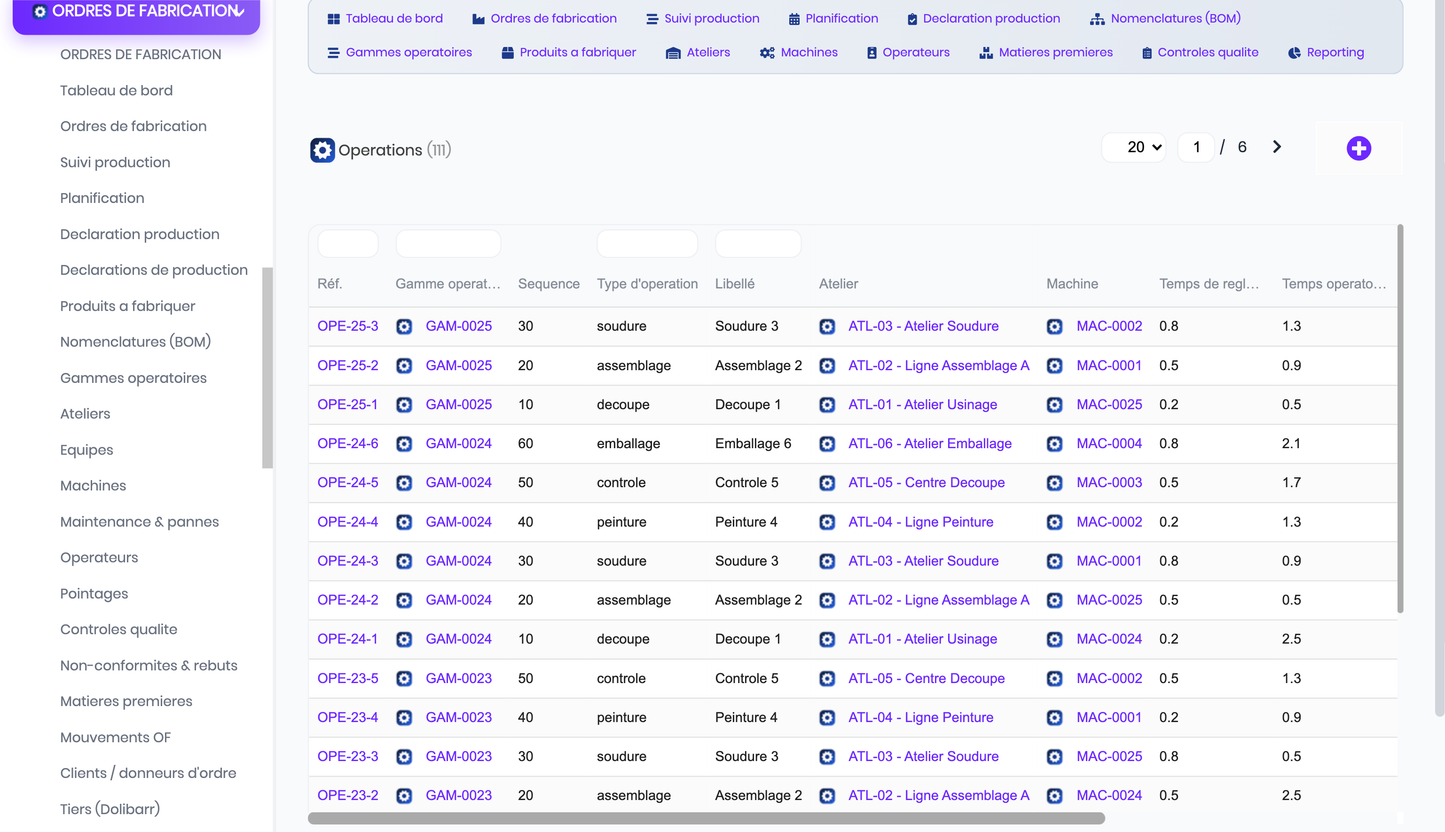Click the Réf. column filter field
This screenshot has width=1445, height=832.
click(348, 243)
